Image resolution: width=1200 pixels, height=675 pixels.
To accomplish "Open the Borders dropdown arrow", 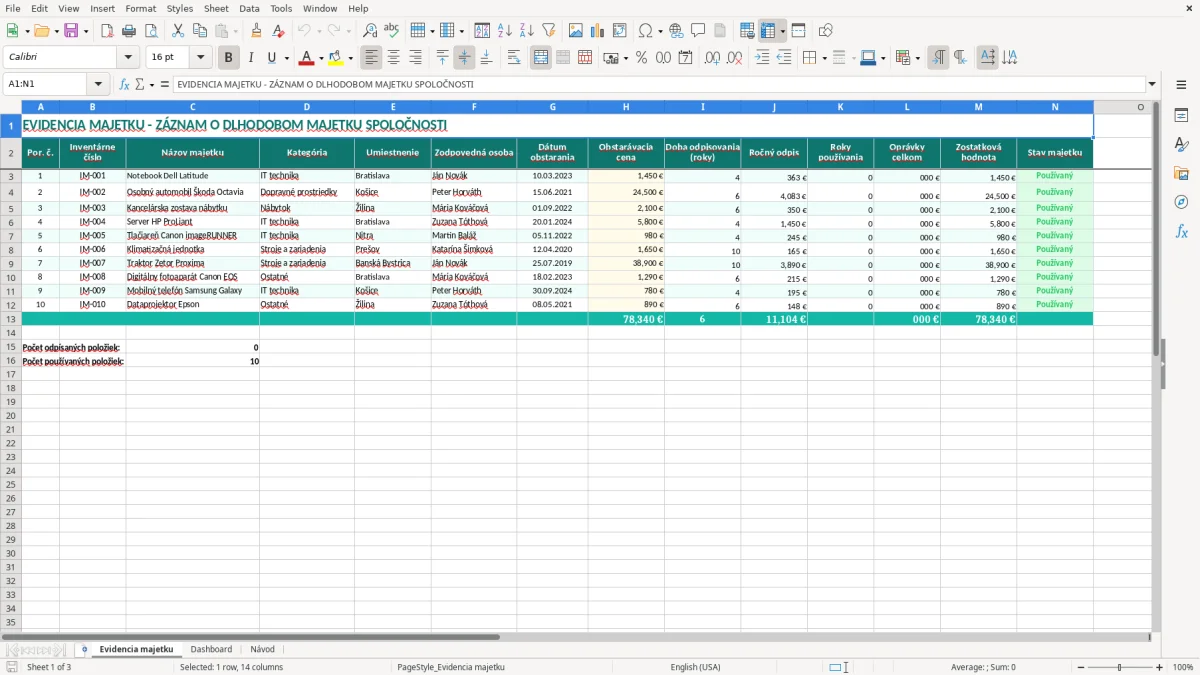I will [x=824, y=58].
